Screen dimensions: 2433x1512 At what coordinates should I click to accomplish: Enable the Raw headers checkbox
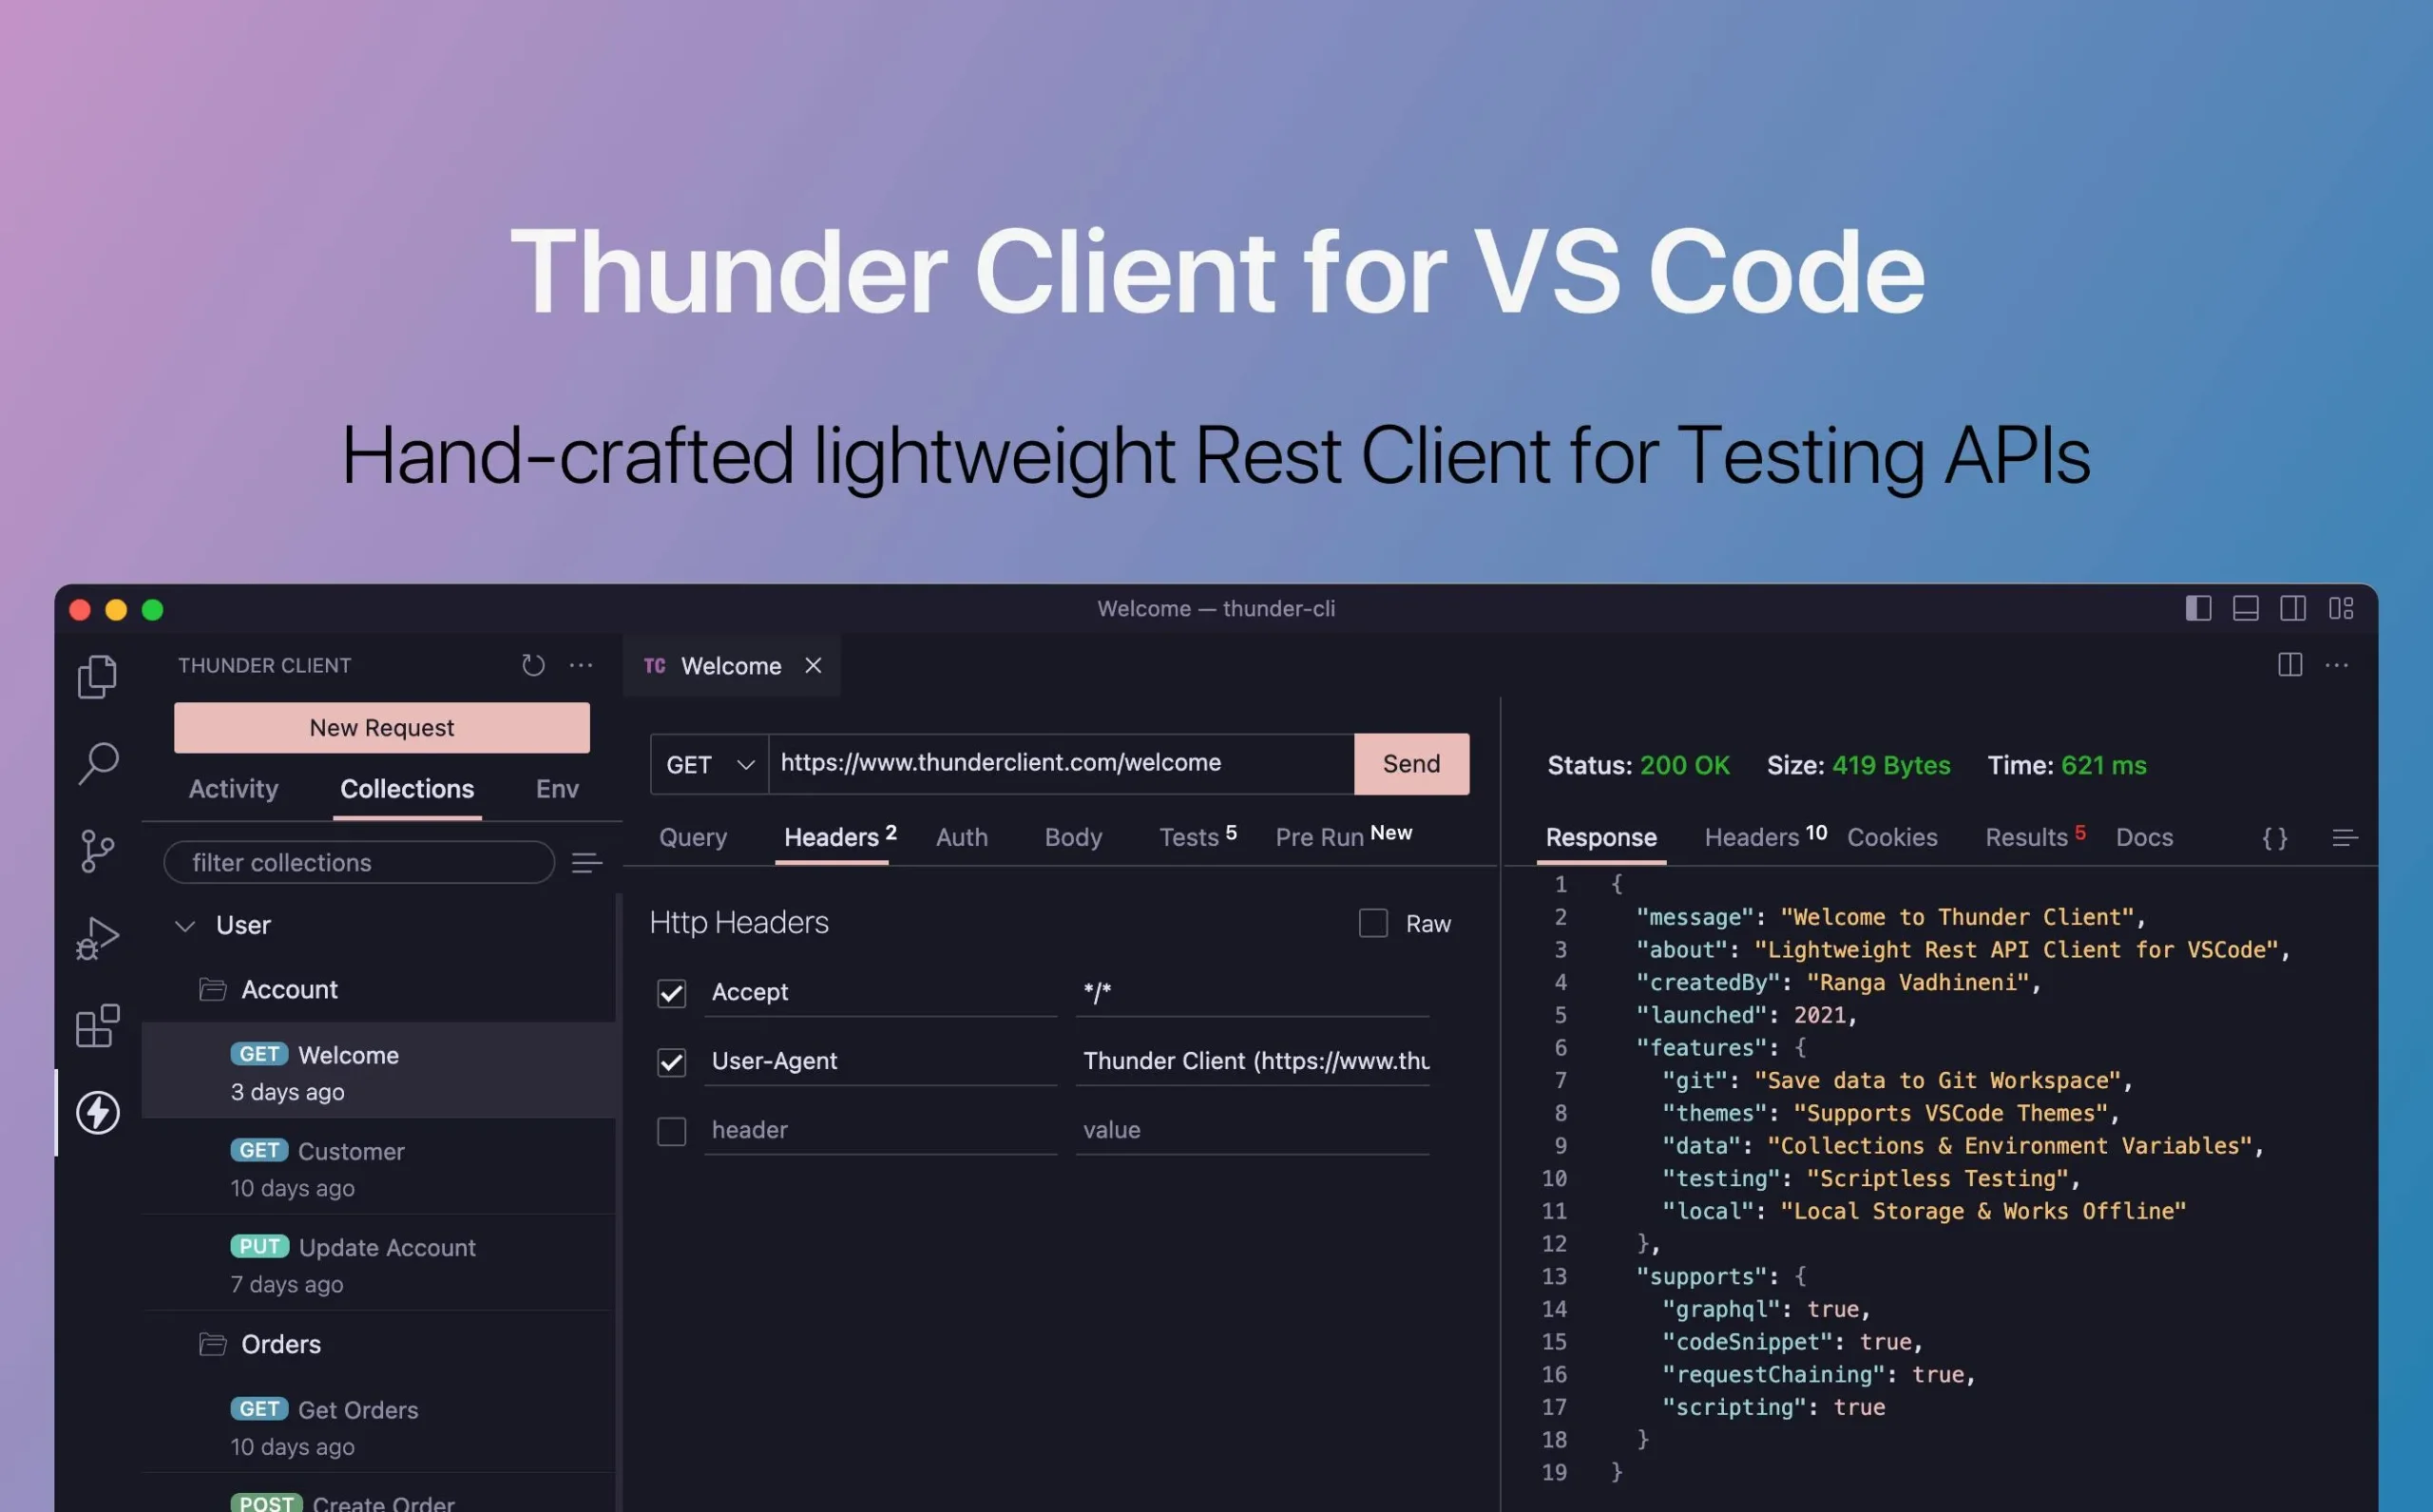[1373, 923]
